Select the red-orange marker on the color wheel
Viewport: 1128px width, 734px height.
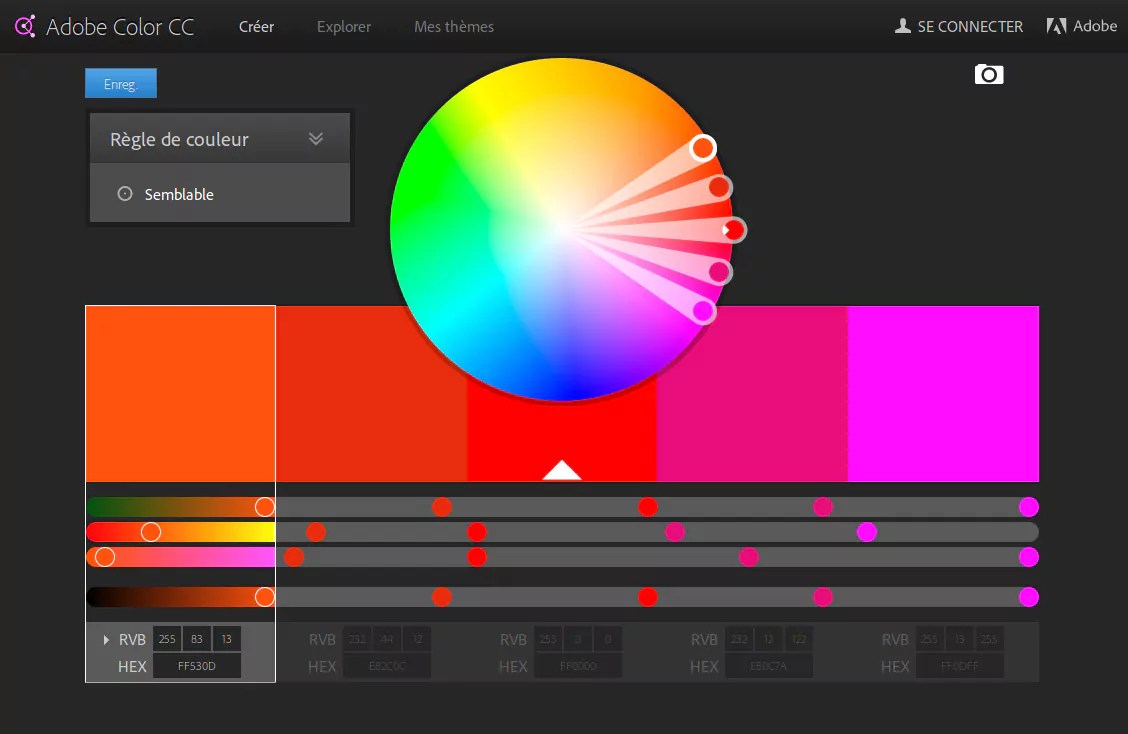719,187
